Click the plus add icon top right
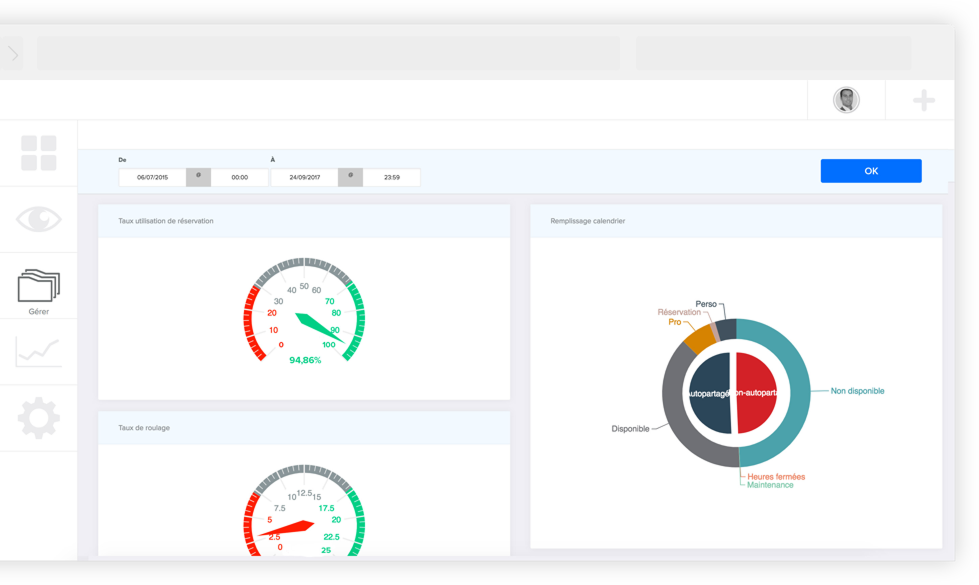979x585 pixels. pos(923,100)
